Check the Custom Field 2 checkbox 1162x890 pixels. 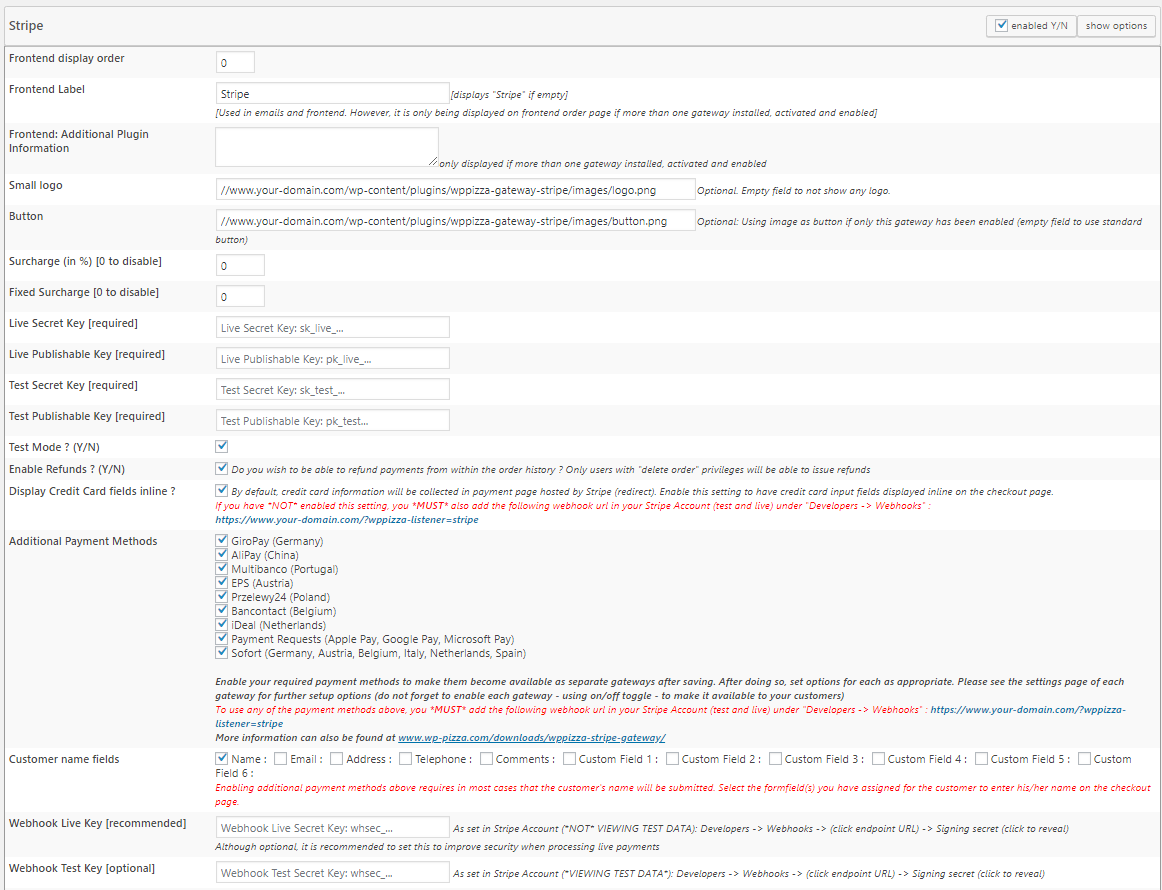coord(672,758)
